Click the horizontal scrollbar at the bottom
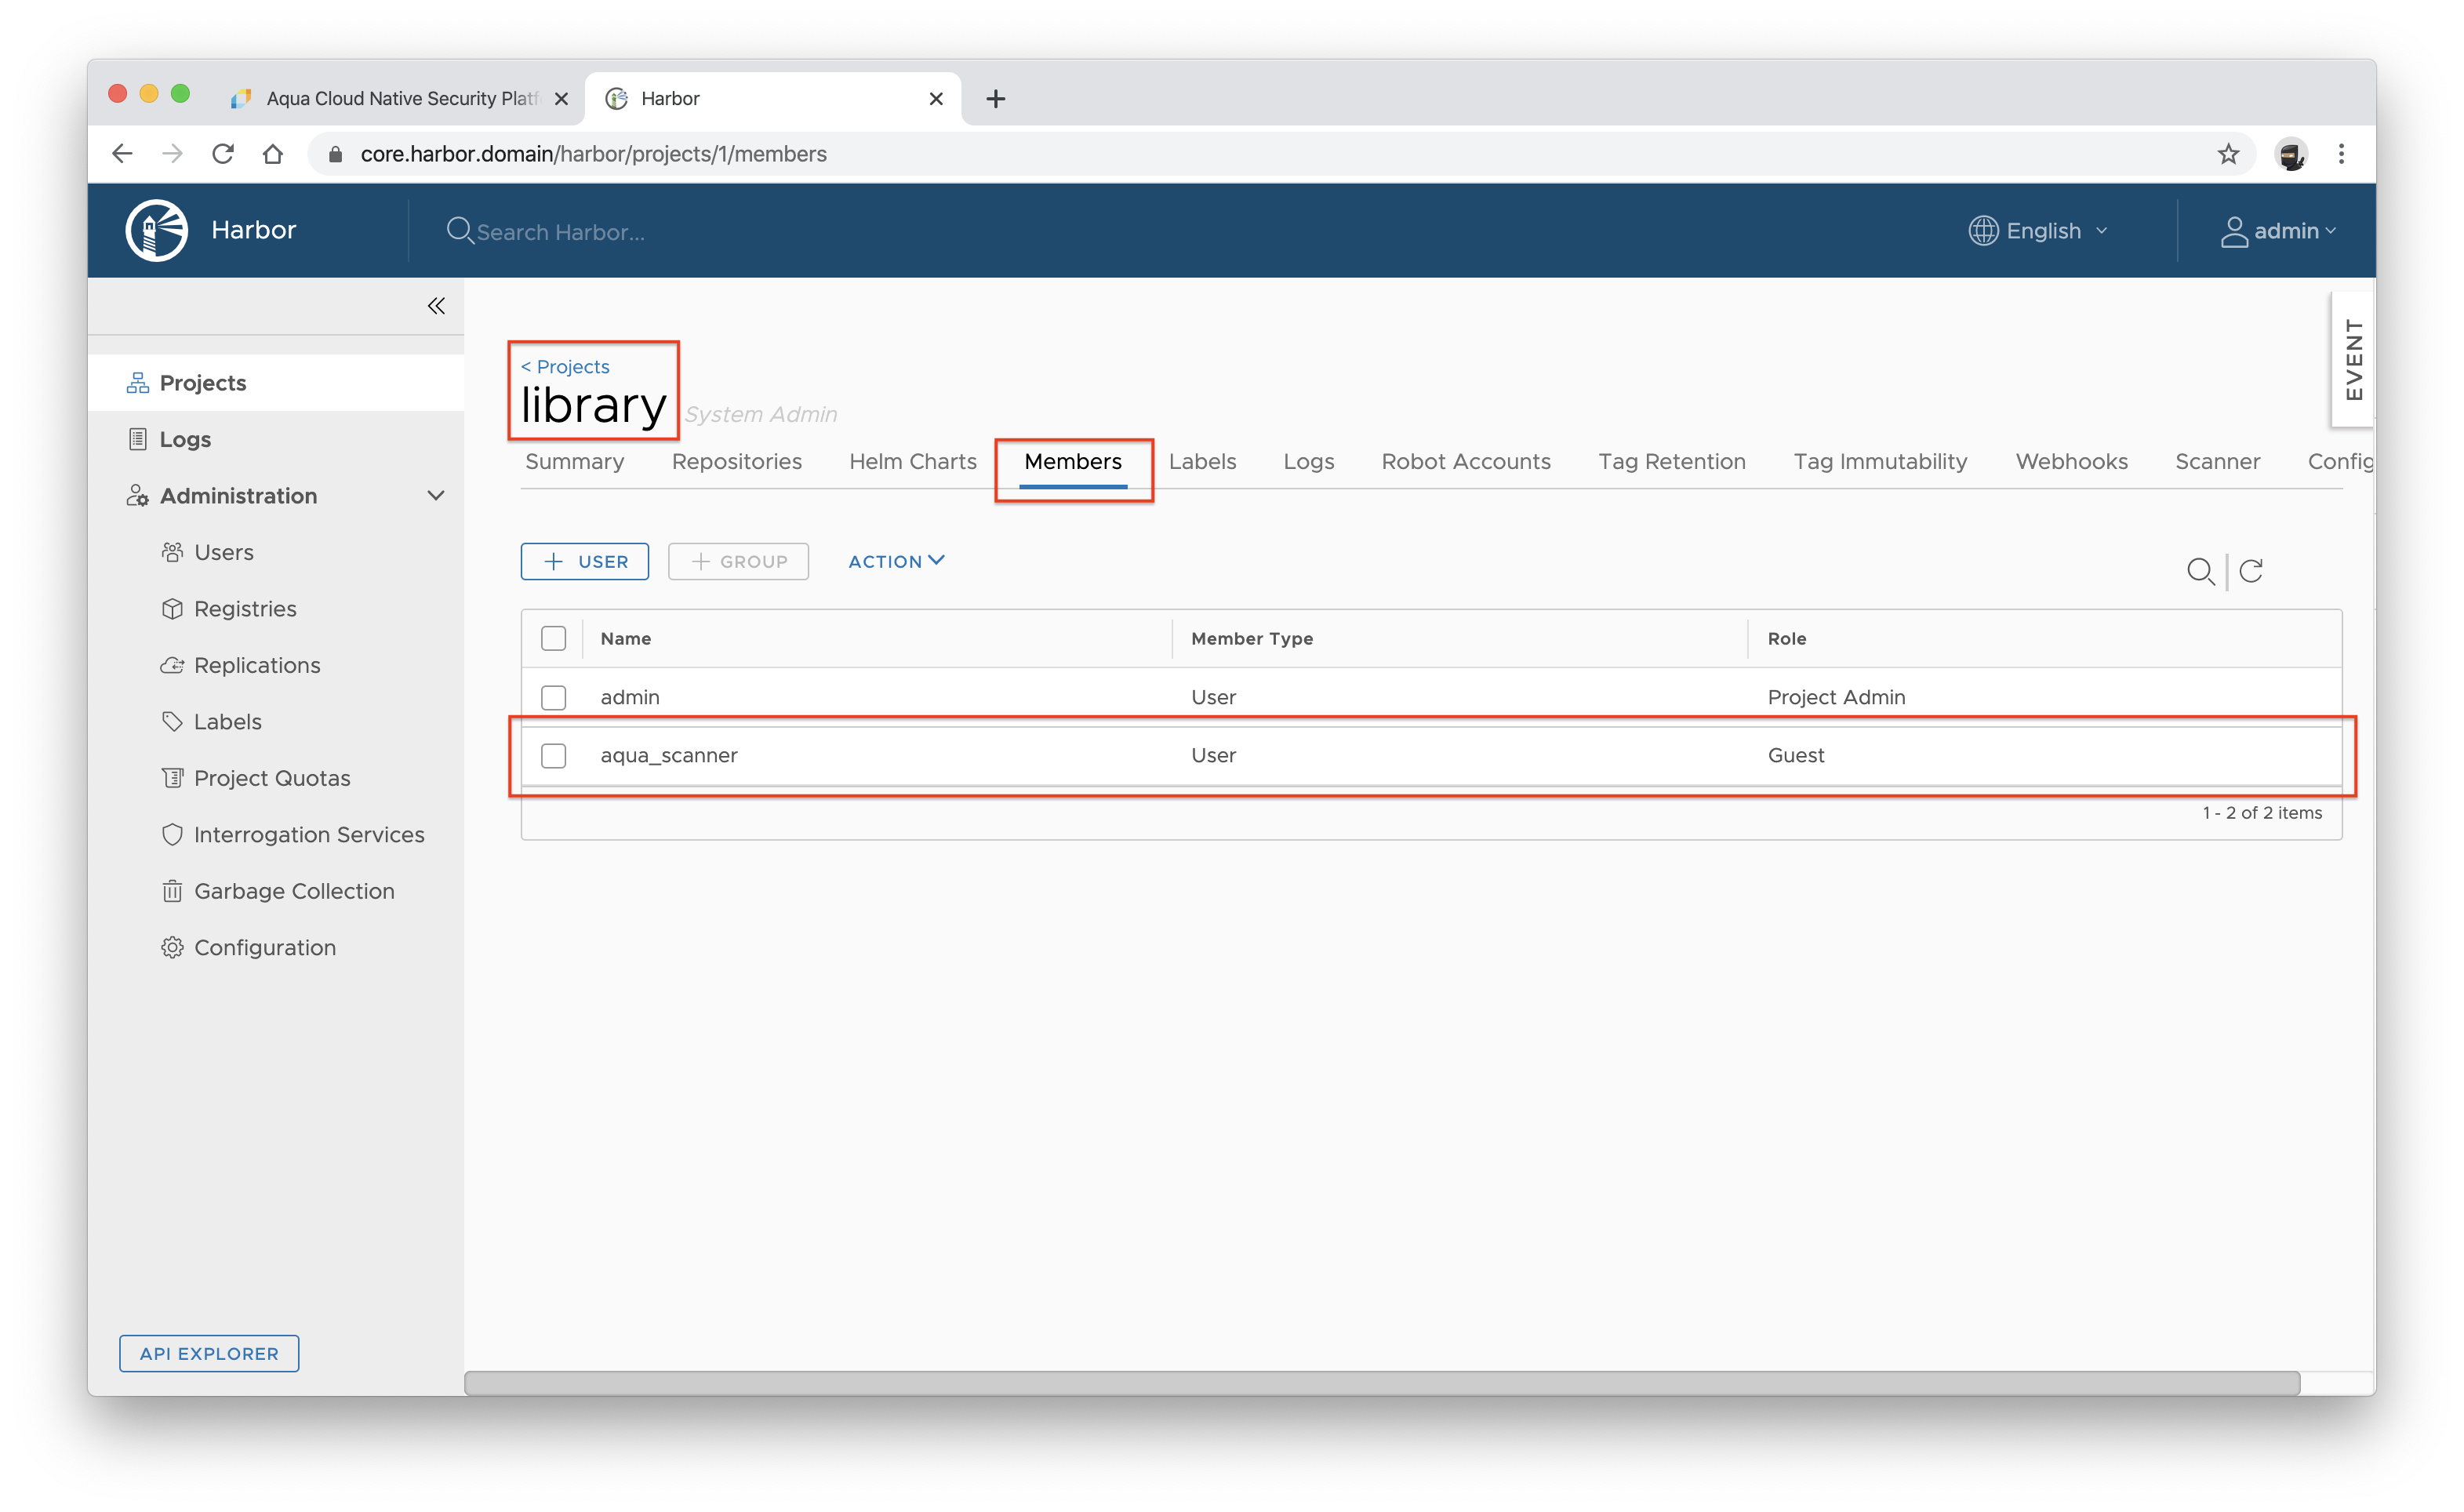Viewport: 2464px width, 1512px height. click(1380, 1383)
